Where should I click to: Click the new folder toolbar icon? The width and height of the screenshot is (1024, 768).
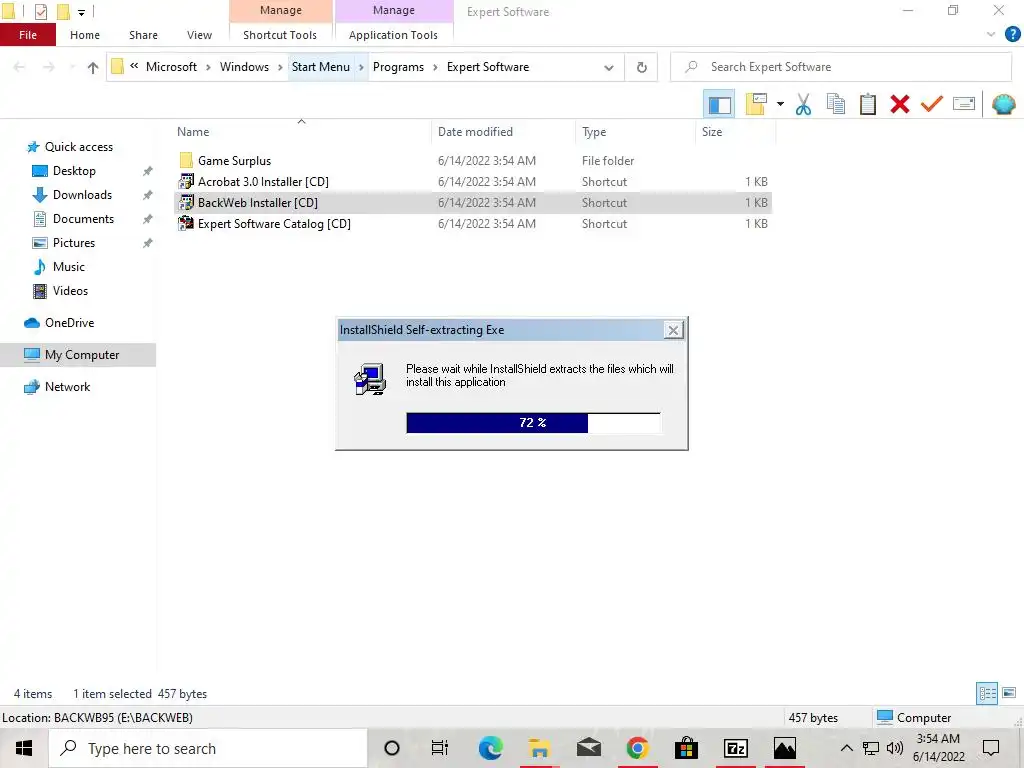[x=756, y=104]
